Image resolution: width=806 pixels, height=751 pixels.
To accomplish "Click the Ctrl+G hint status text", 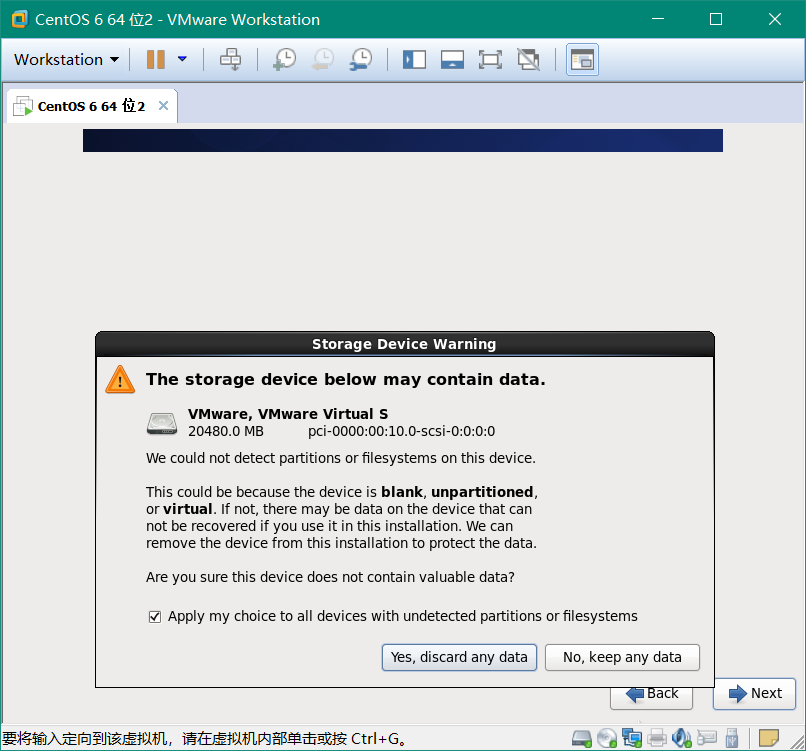I will click(205, 739).
